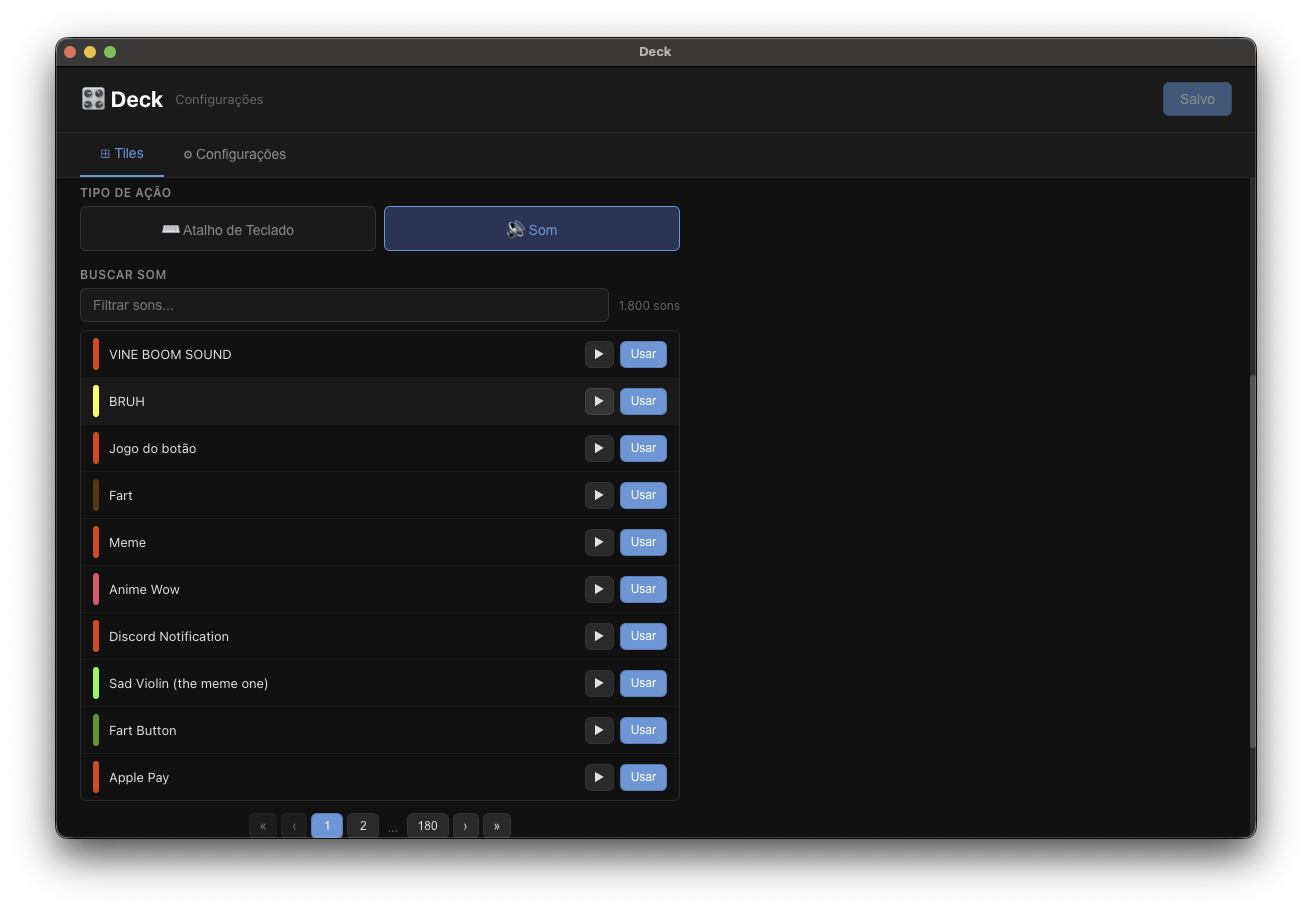Focus the Filtrar sons search field
The width and height of the screenshot is (1312, 912).
[x=344, y=305]
